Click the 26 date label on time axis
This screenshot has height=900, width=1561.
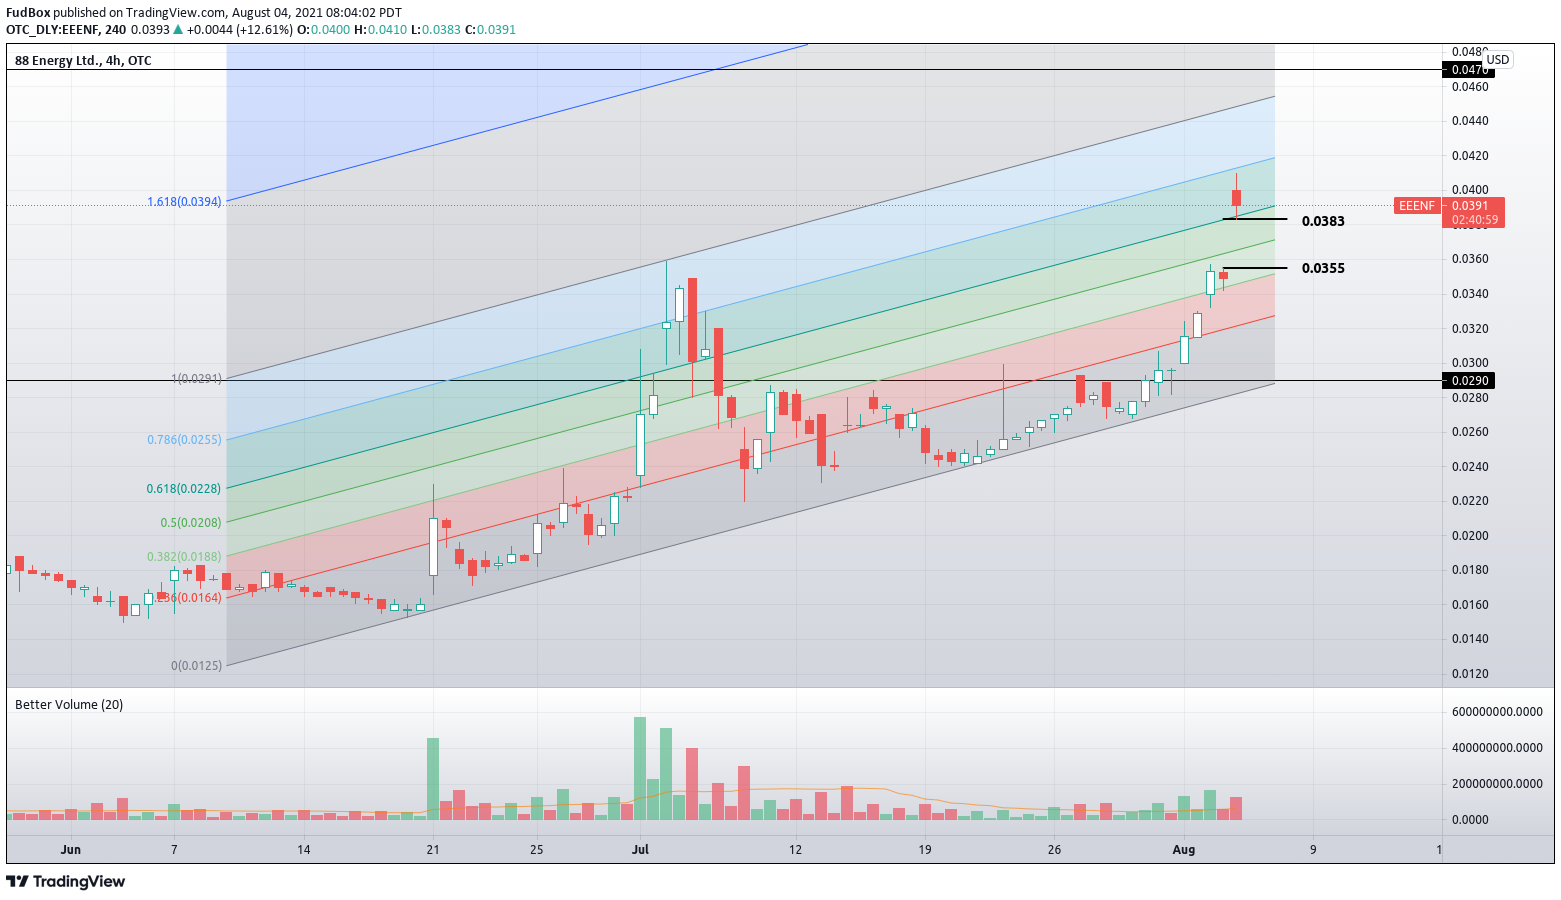[x=1054, y=850]
